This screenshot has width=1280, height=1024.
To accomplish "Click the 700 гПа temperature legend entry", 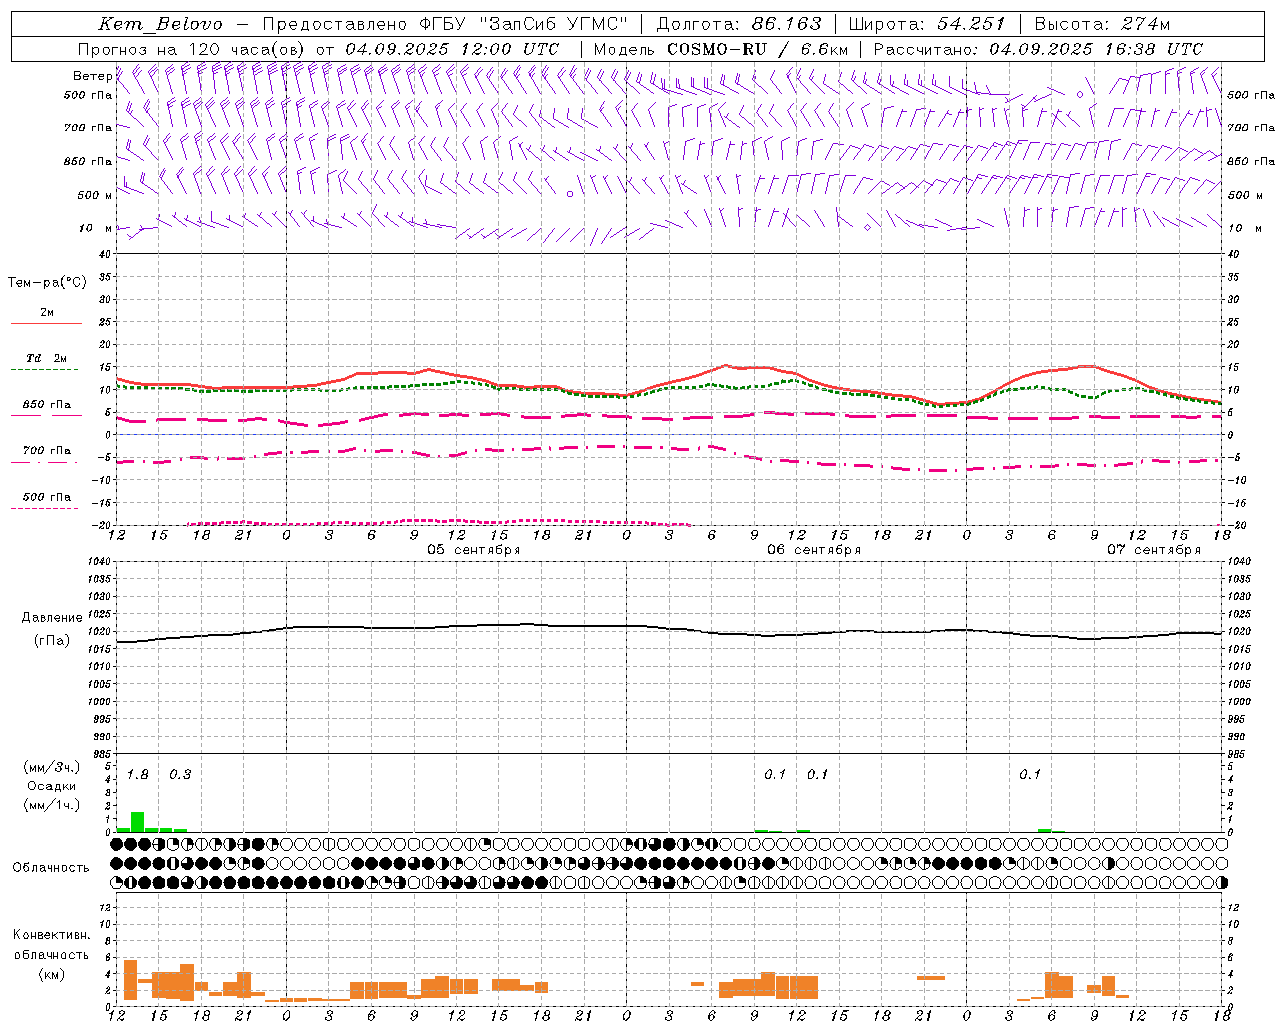I will [x=47, y=451].
